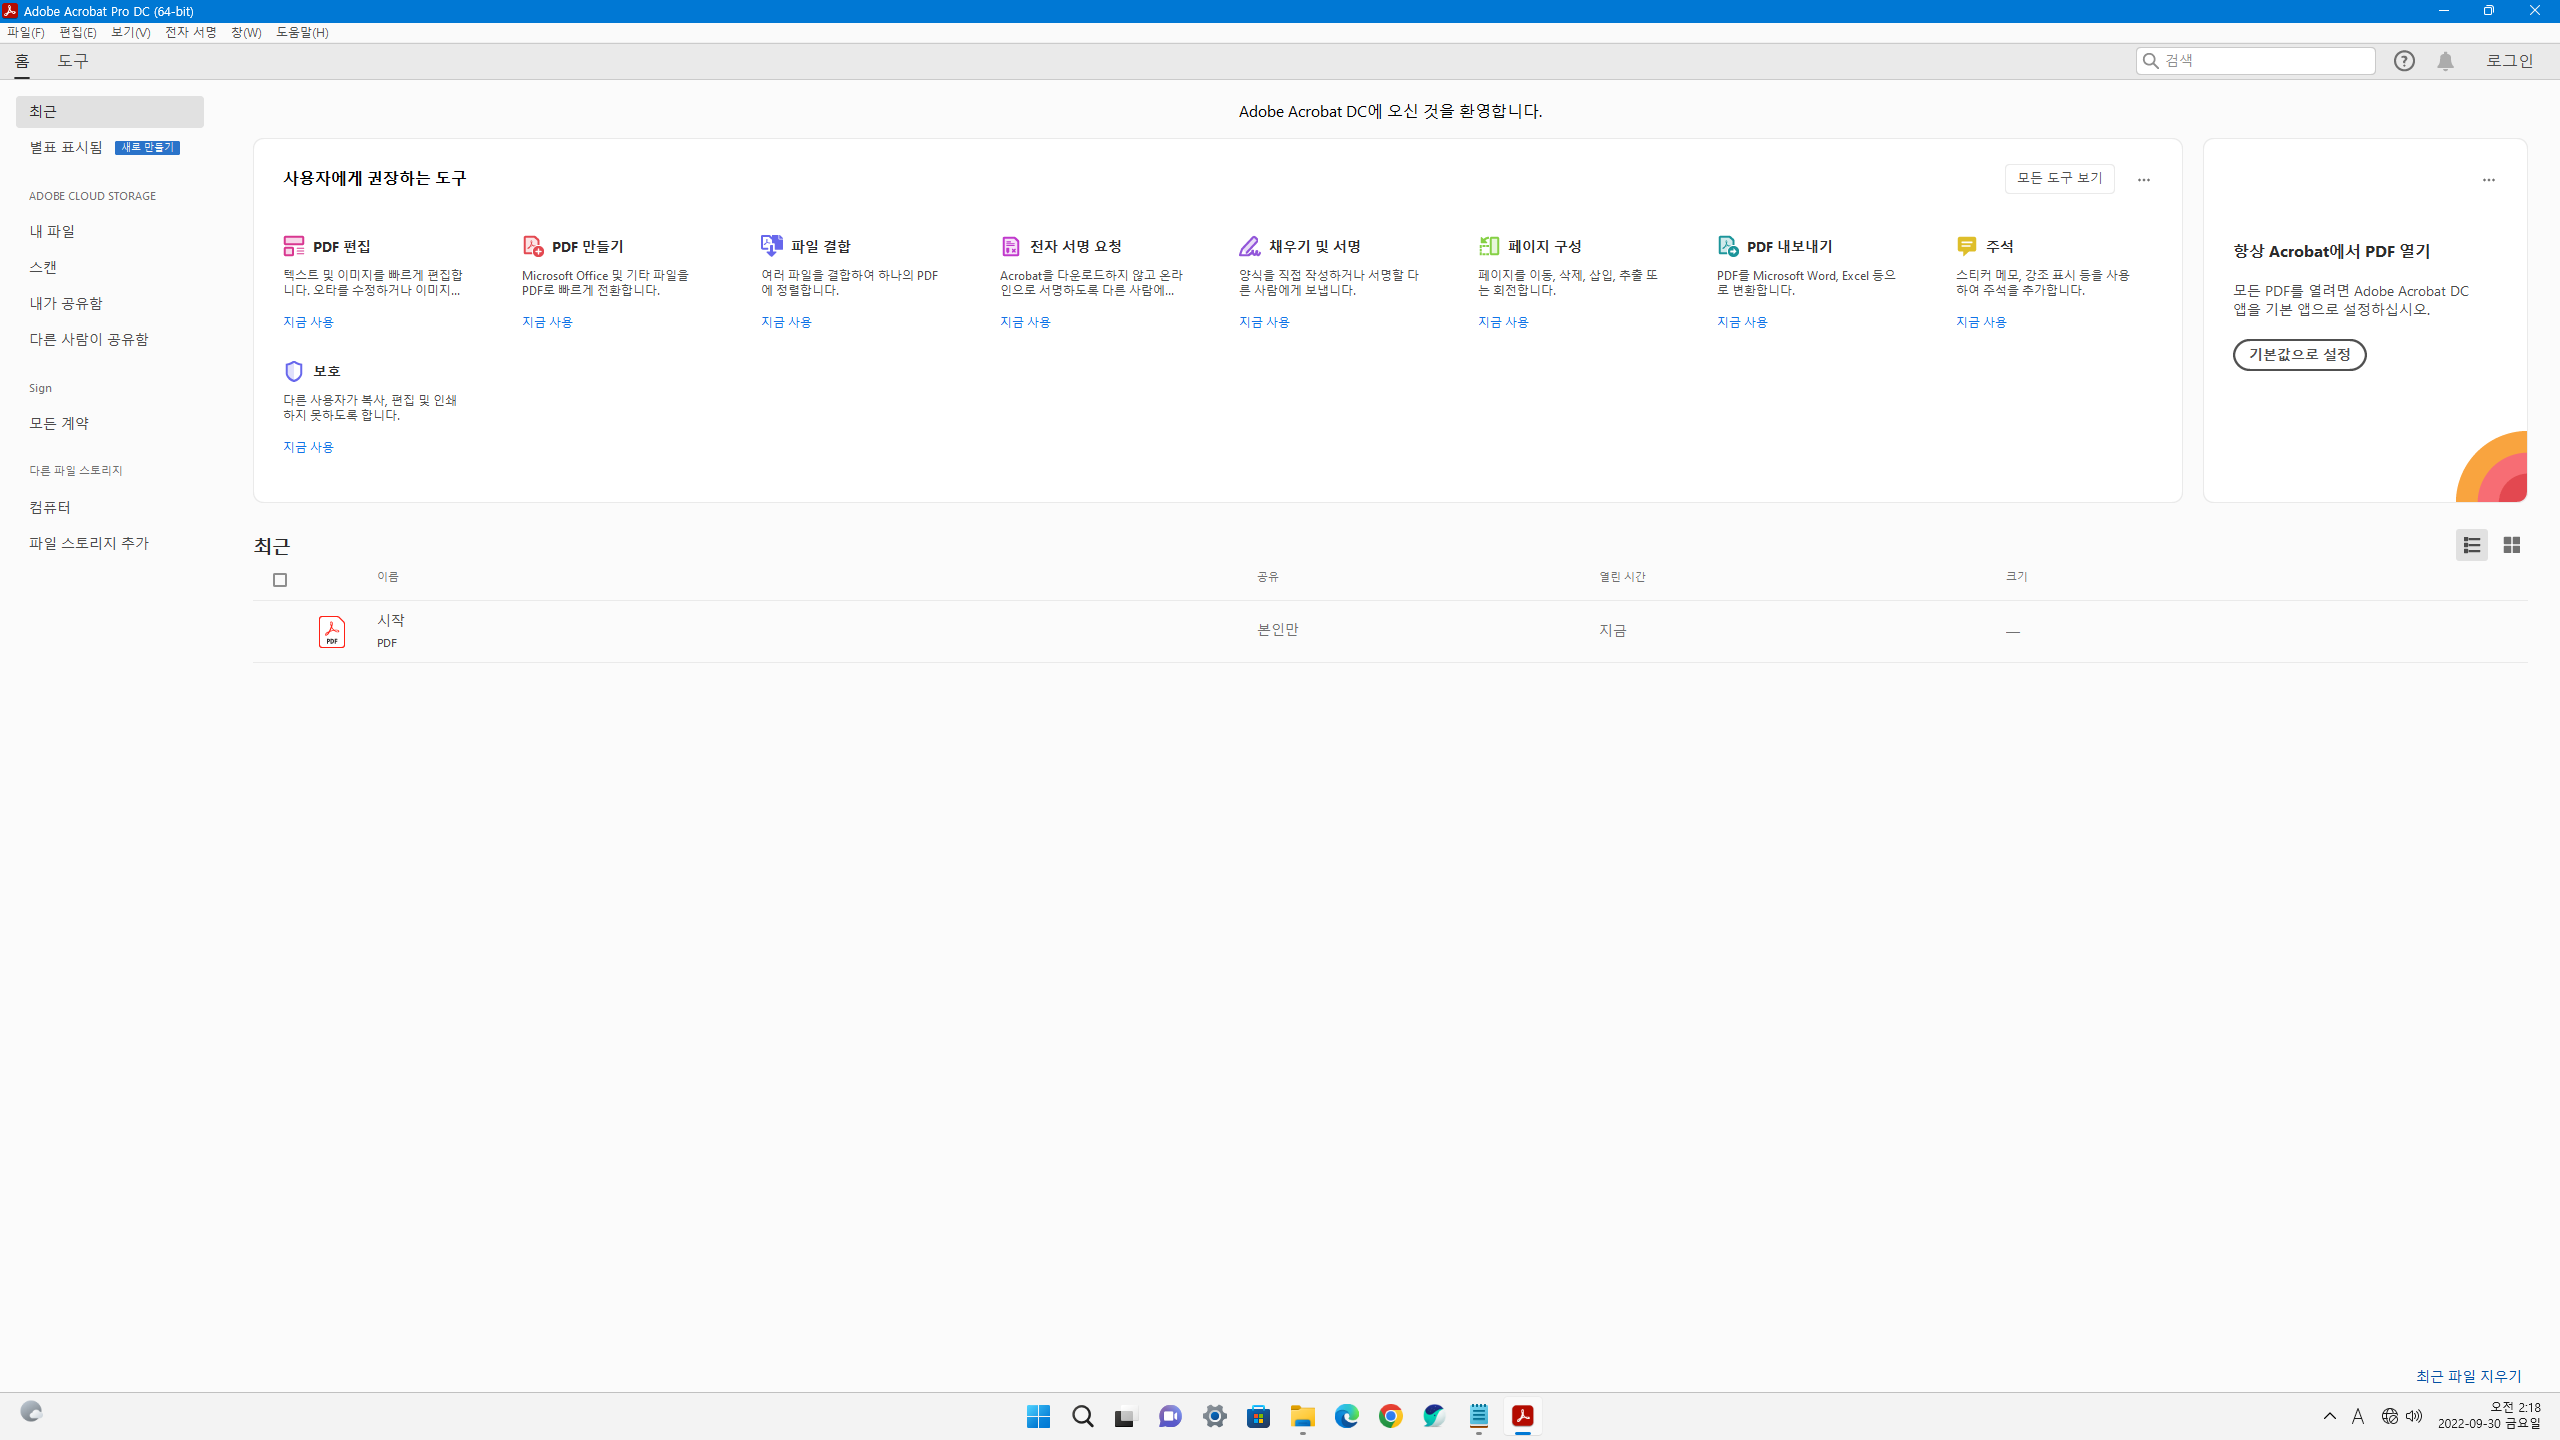Click the PDF 만들기 tool icon
The image size is (2560, 1440).
[533, 246]
